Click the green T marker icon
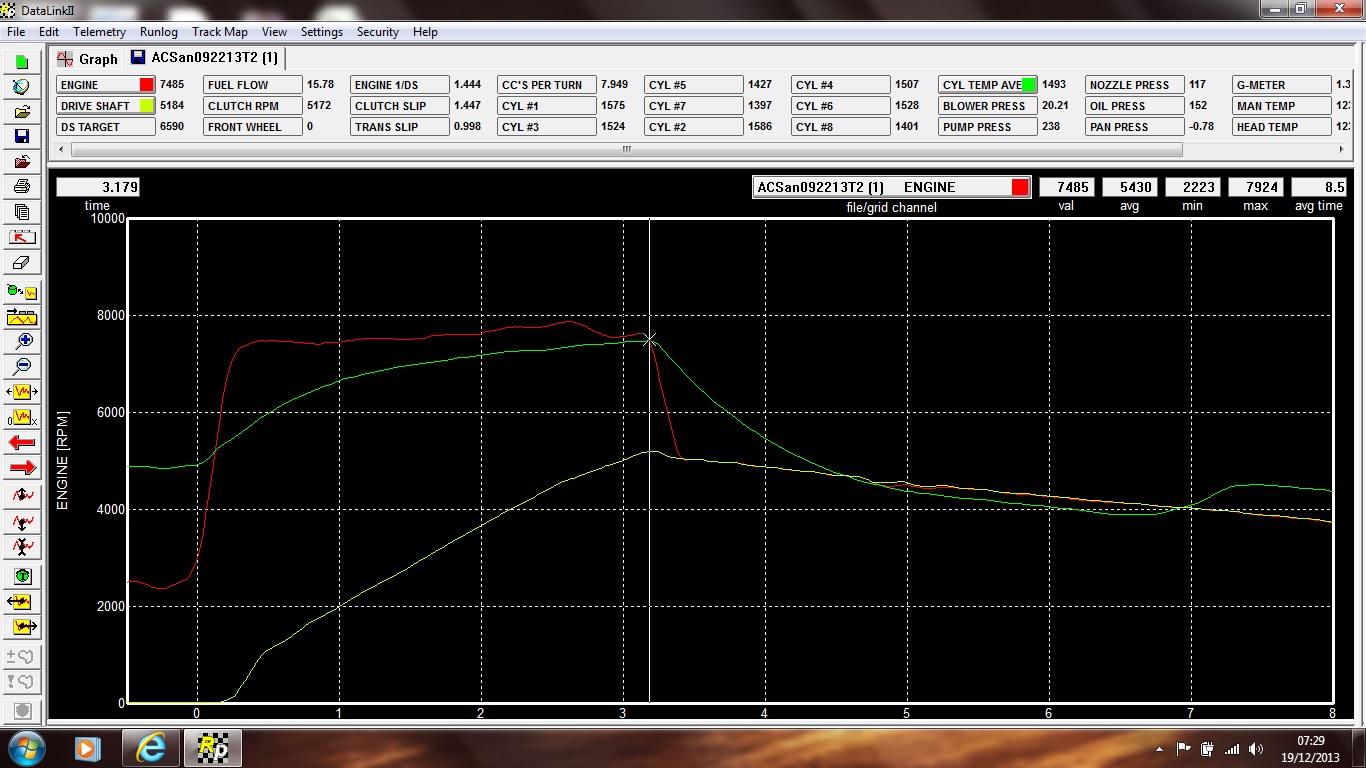The width and height of the screenshot is (1366, 768). (22, 576)
